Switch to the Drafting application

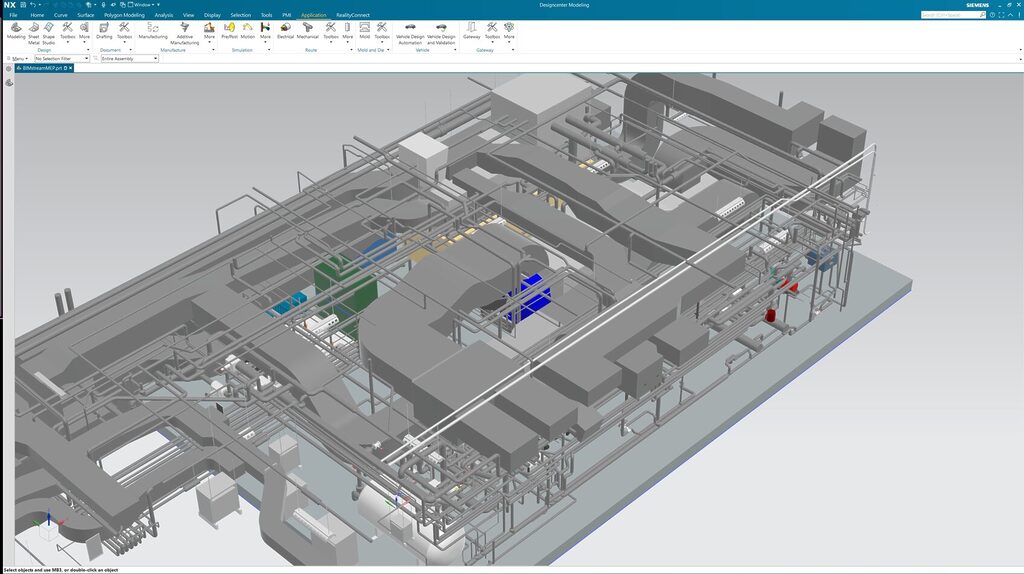(104, 29)
